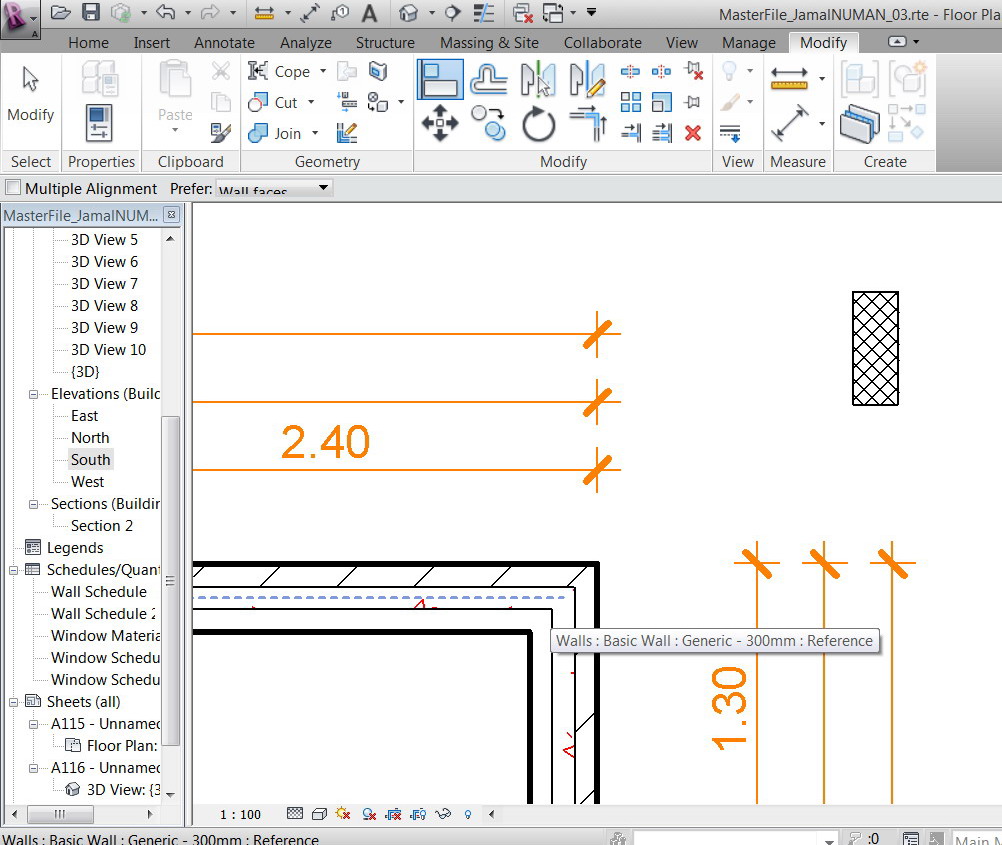This screenshot has width=1002, height=845.
Task: Click the red Delete tool
Action: tap(693, 133)
